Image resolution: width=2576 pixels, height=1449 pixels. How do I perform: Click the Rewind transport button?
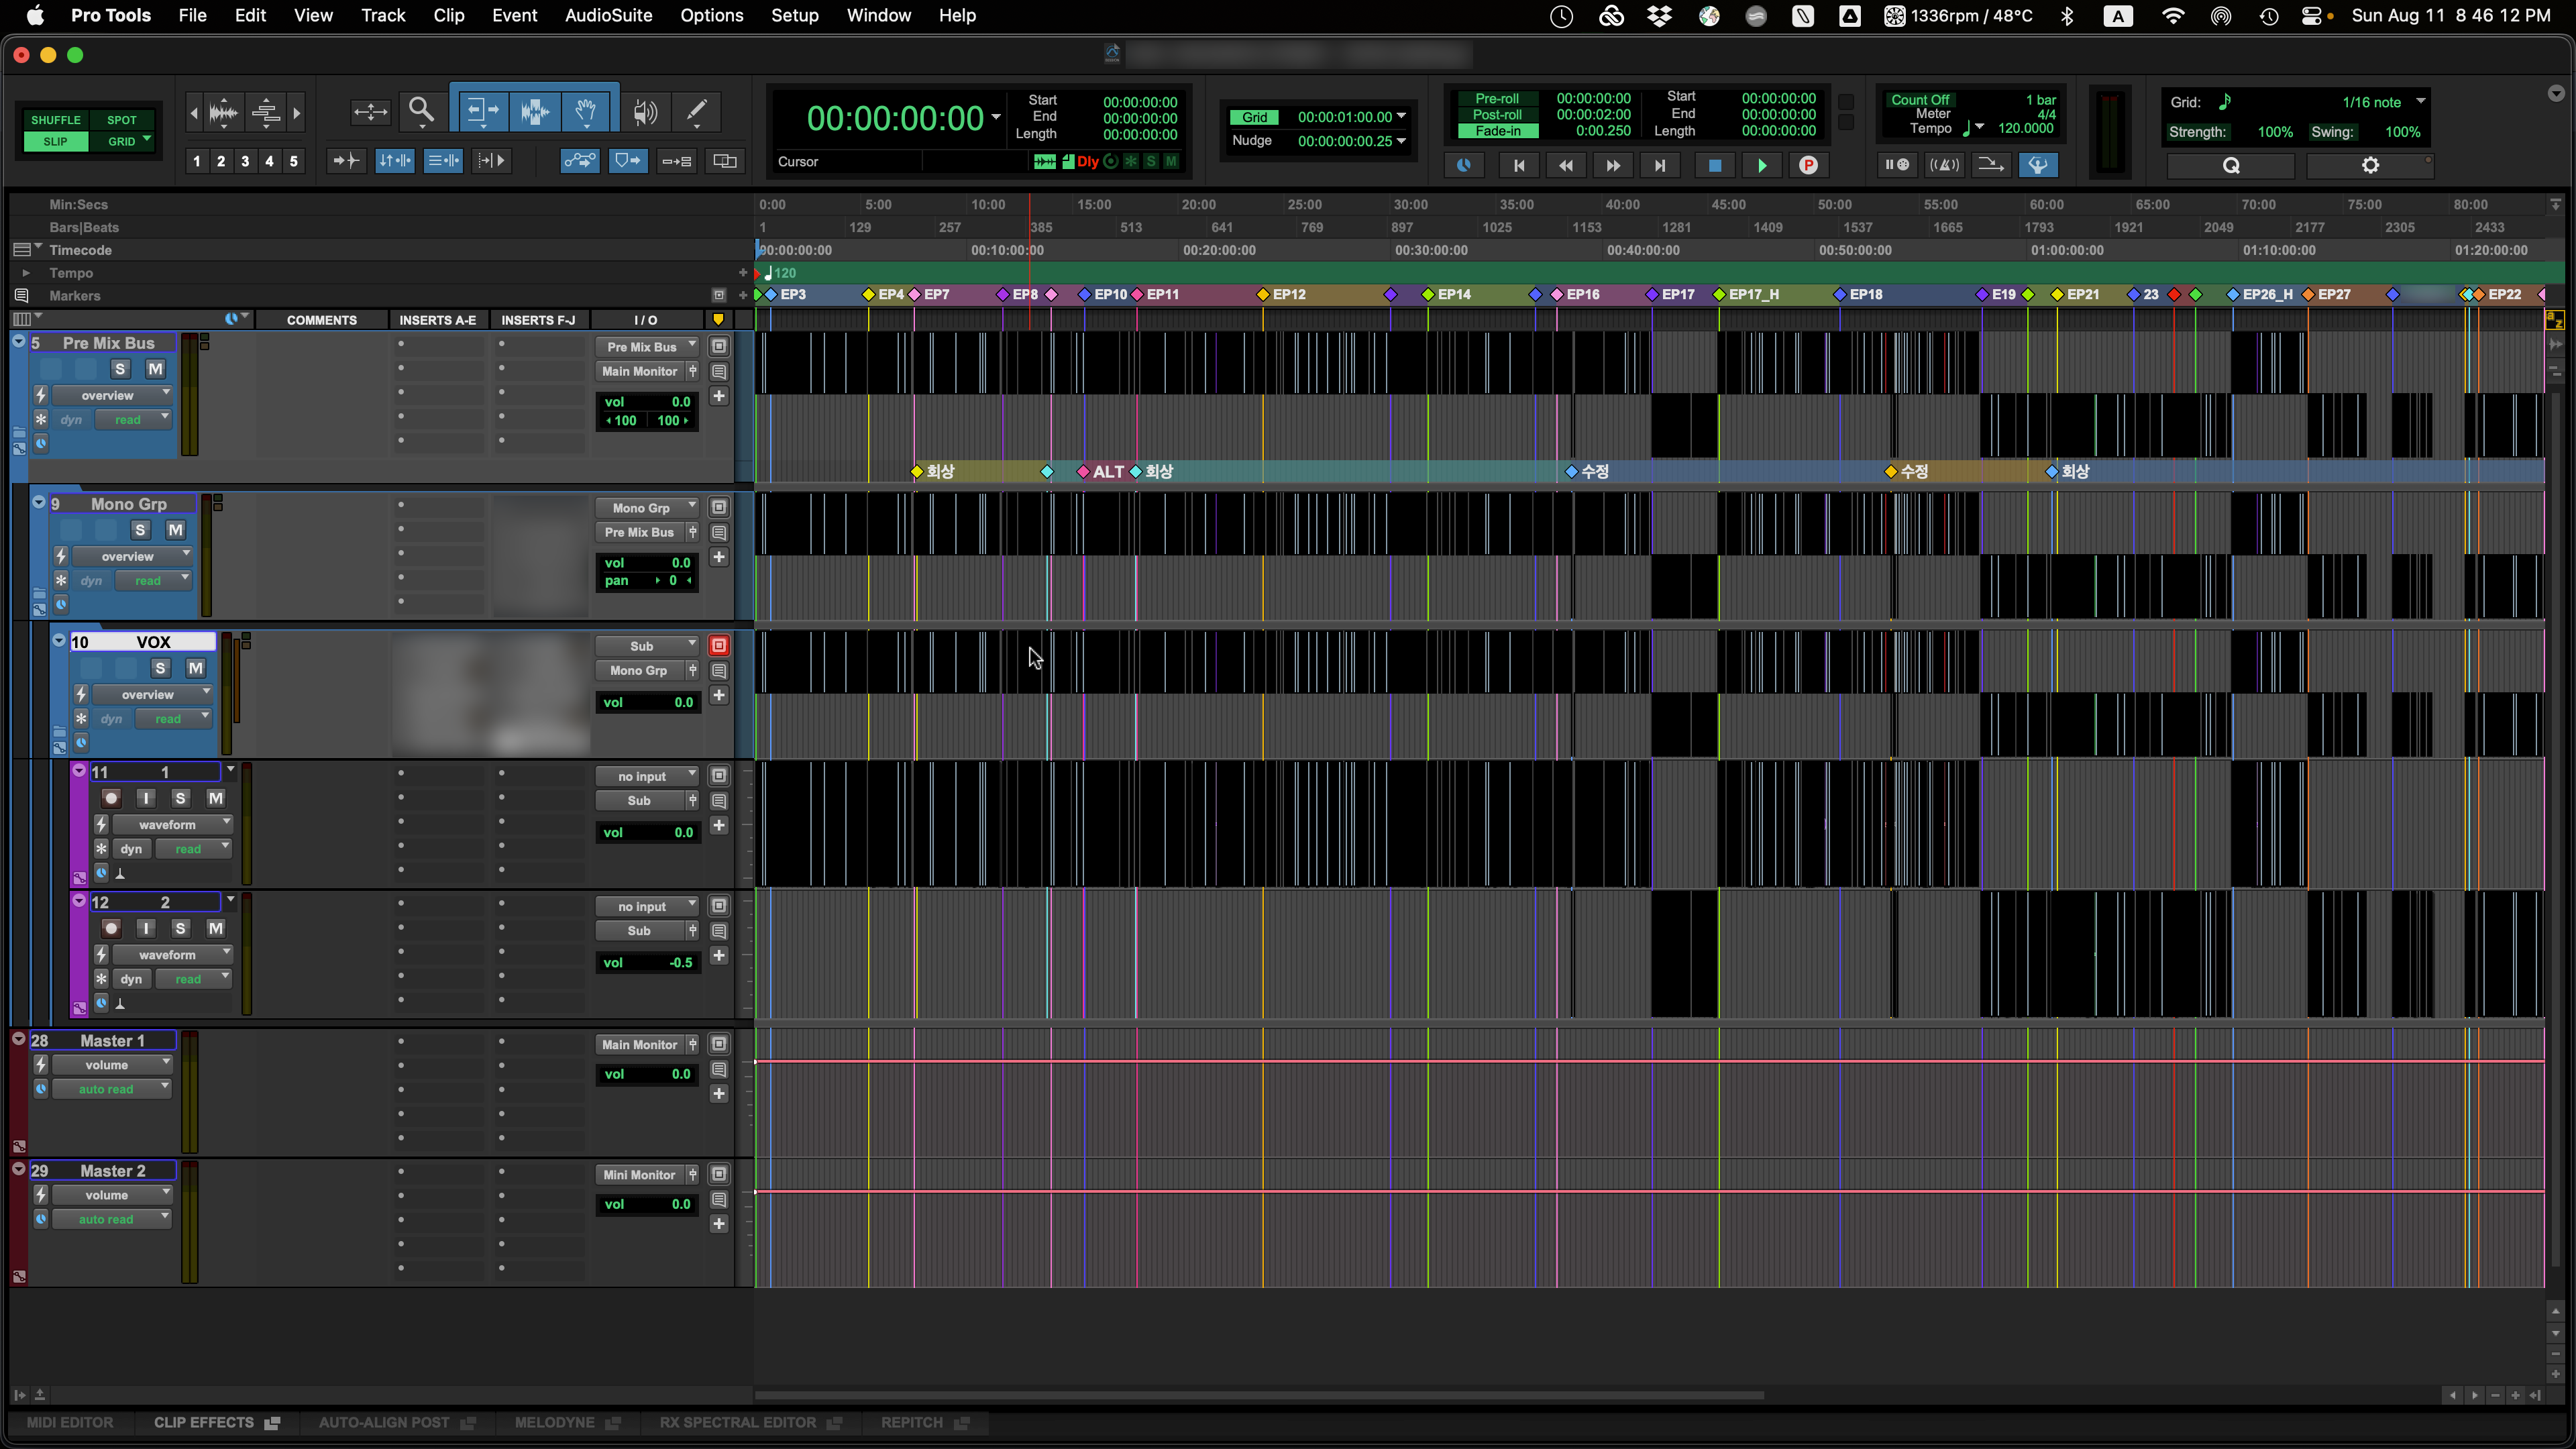click(x=1566, y=166)
